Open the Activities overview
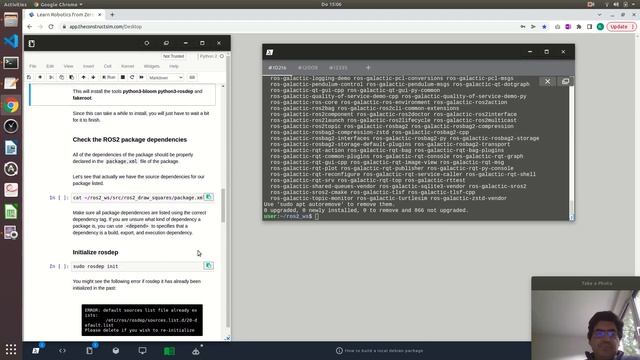The image size is (640, 360). pyautogui.click(x=15, y=4)
